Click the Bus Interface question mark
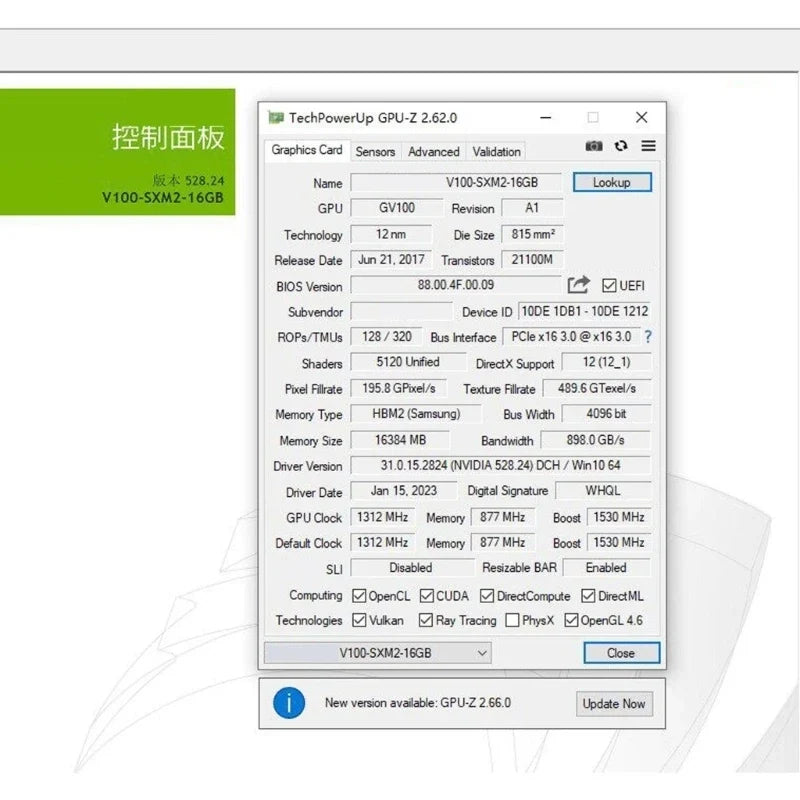 pyautogui.click(x=647, y=337)
